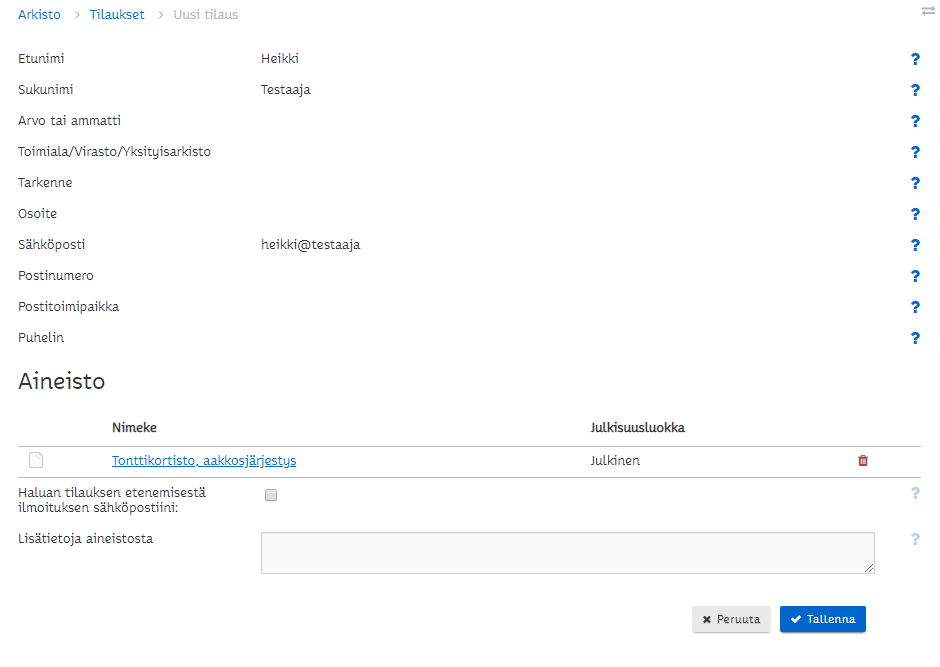Open help for Postinumero row
This screenshot has width=940, height=667.
(914, 276)
